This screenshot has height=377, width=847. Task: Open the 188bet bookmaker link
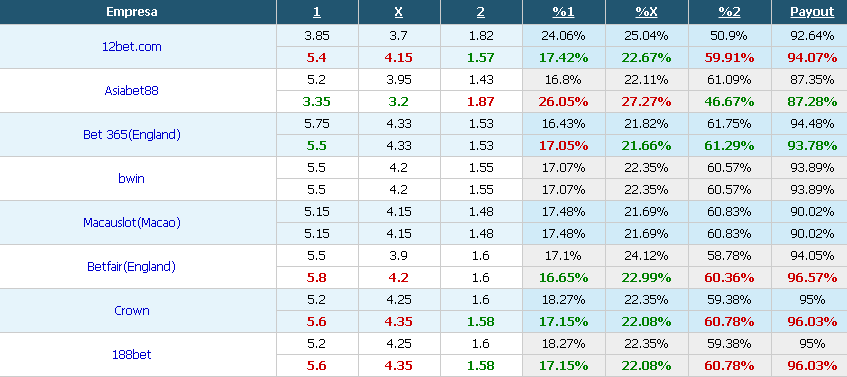coord(132,354)
